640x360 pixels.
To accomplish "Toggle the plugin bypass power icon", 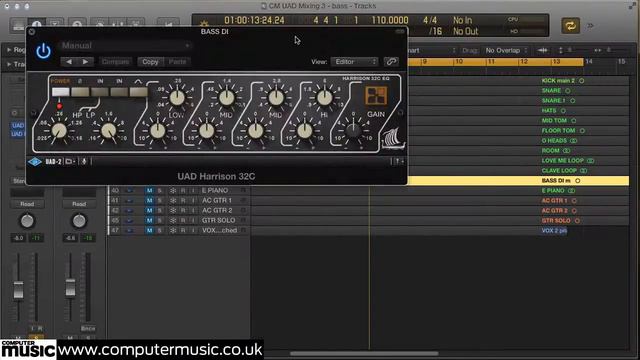I will tap(43, 52).
